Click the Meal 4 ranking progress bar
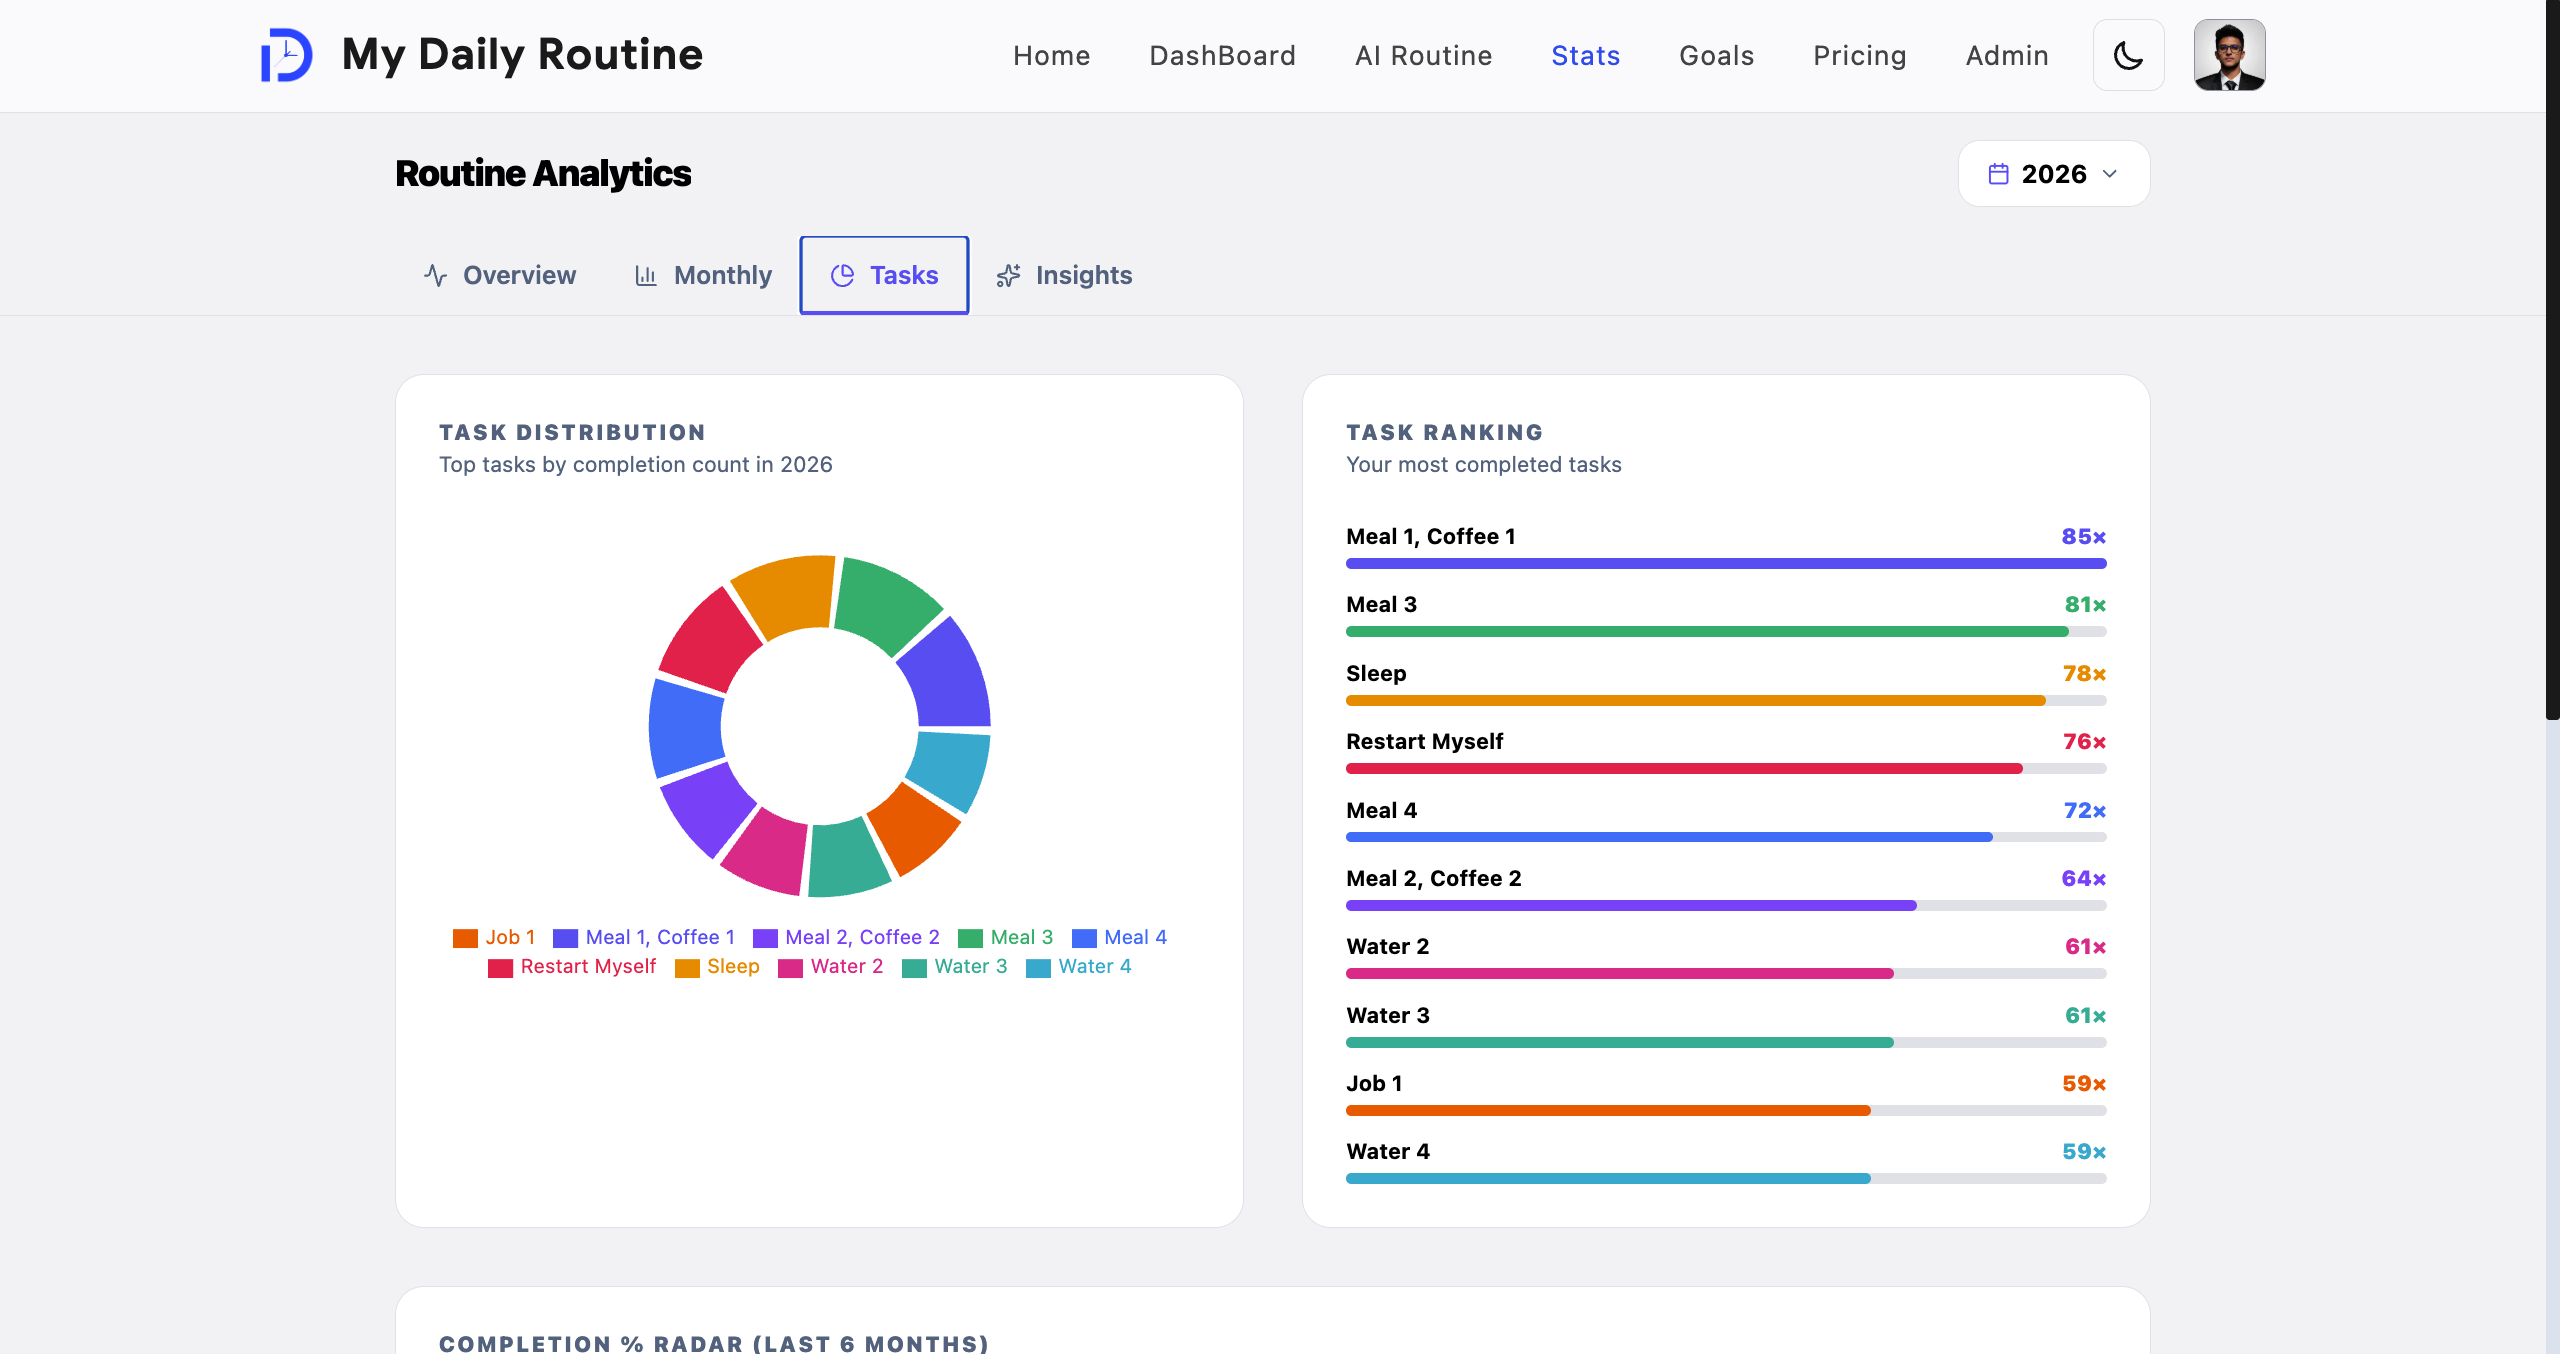The width and height of the screenshot is (2560, 1354). click(x=1726, y=837)
